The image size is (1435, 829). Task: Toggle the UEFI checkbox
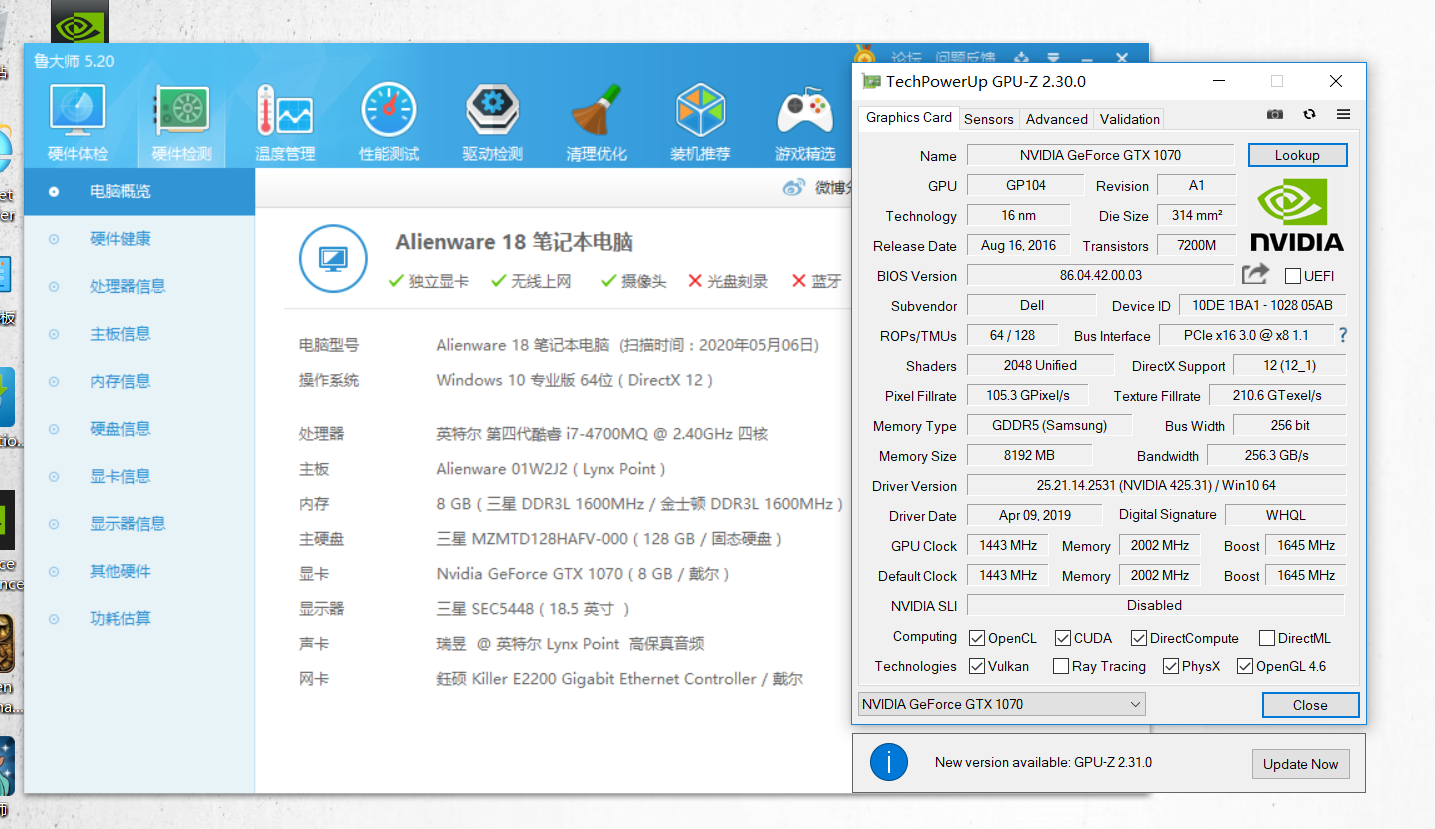[x=1293, y=276]
